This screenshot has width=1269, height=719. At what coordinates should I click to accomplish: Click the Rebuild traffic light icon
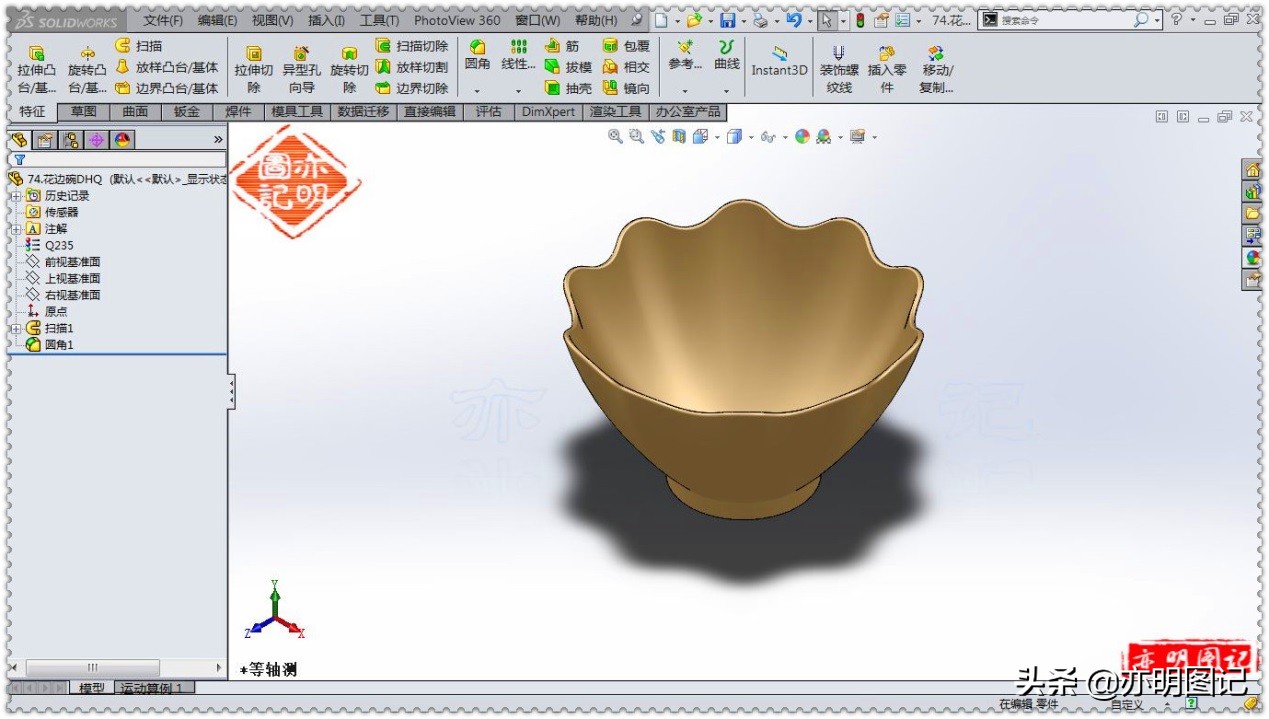(x=860, y=20)
